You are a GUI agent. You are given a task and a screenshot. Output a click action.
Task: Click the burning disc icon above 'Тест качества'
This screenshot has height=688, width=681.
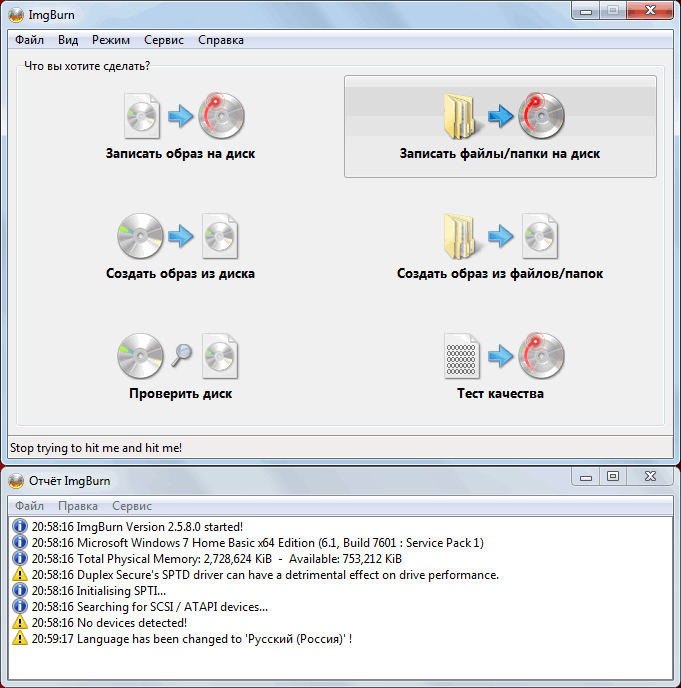pos(541,356)
